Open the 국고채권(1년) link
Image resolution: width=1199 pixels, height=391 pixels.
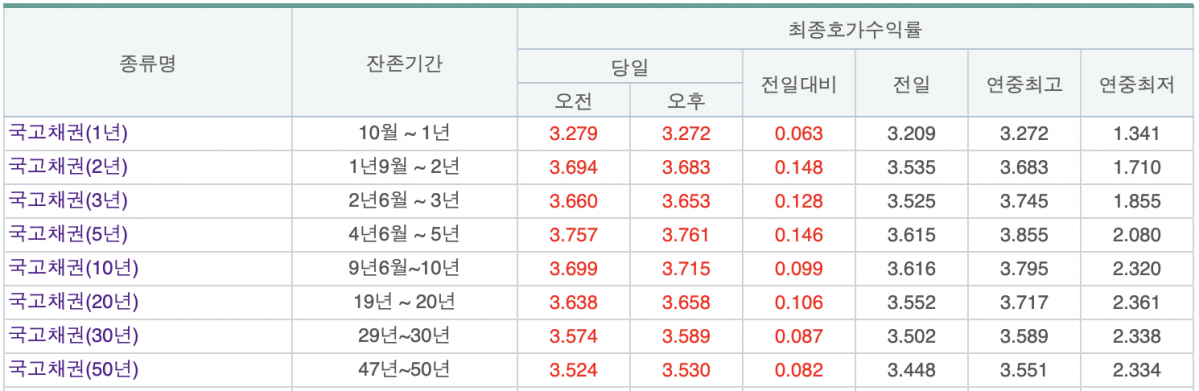click(x=67, y=134)
